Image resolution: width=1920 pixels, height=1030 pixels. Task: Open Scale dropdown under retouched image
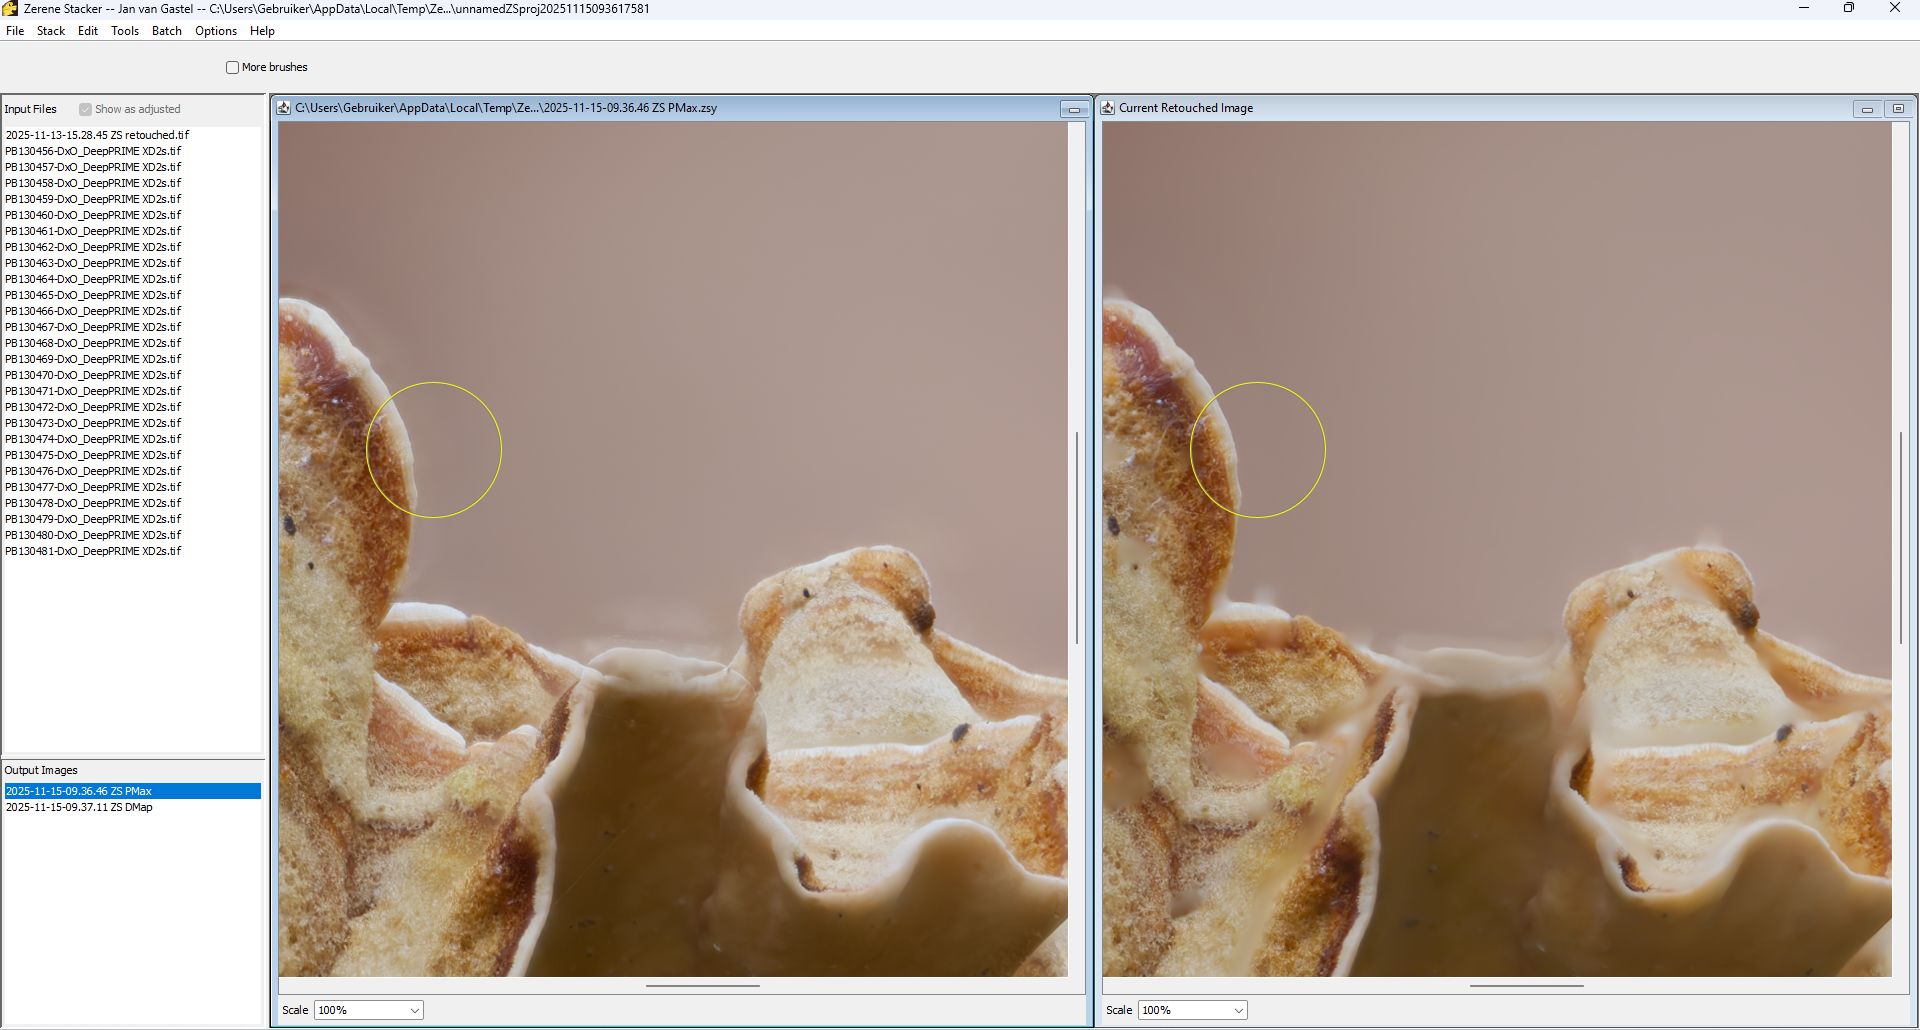pyautogui.click(x=1192, y=1010)
